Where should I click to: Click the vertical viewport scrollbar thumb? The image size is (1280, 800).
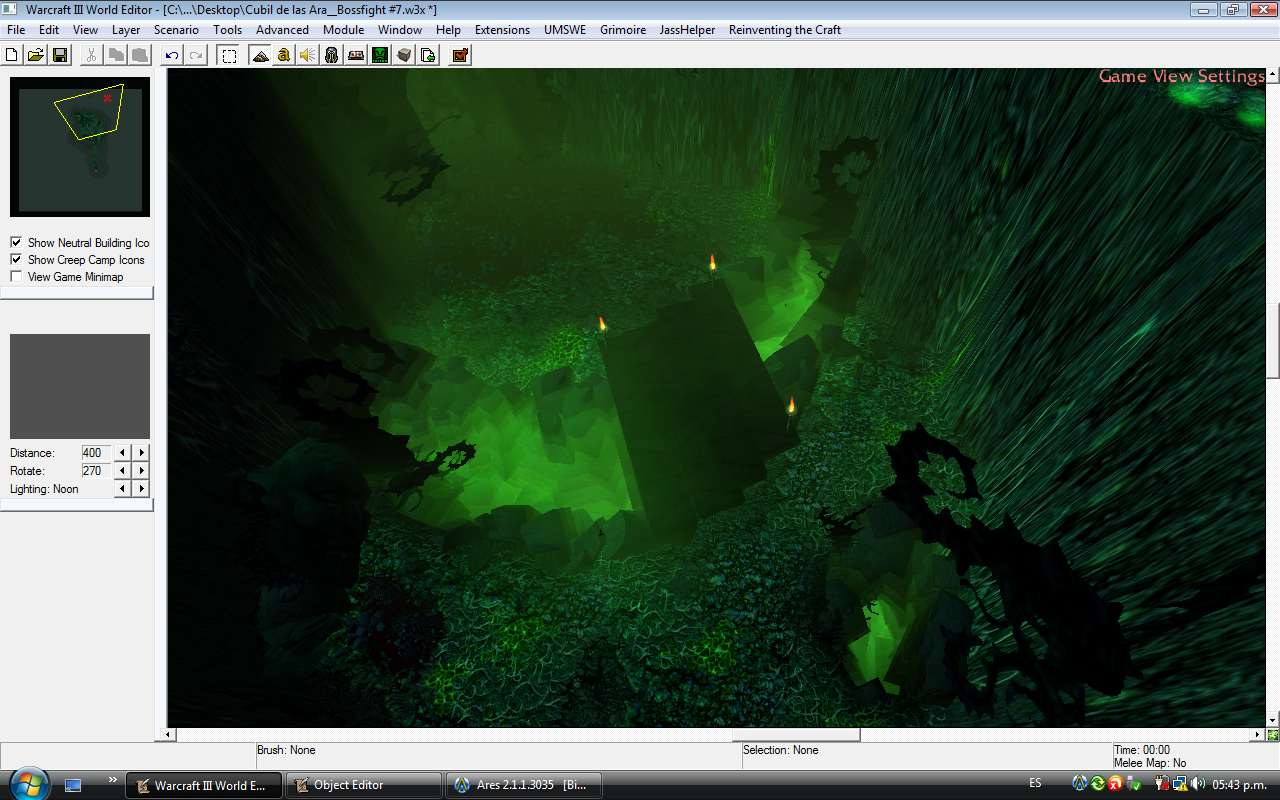tap(1272, 340)
